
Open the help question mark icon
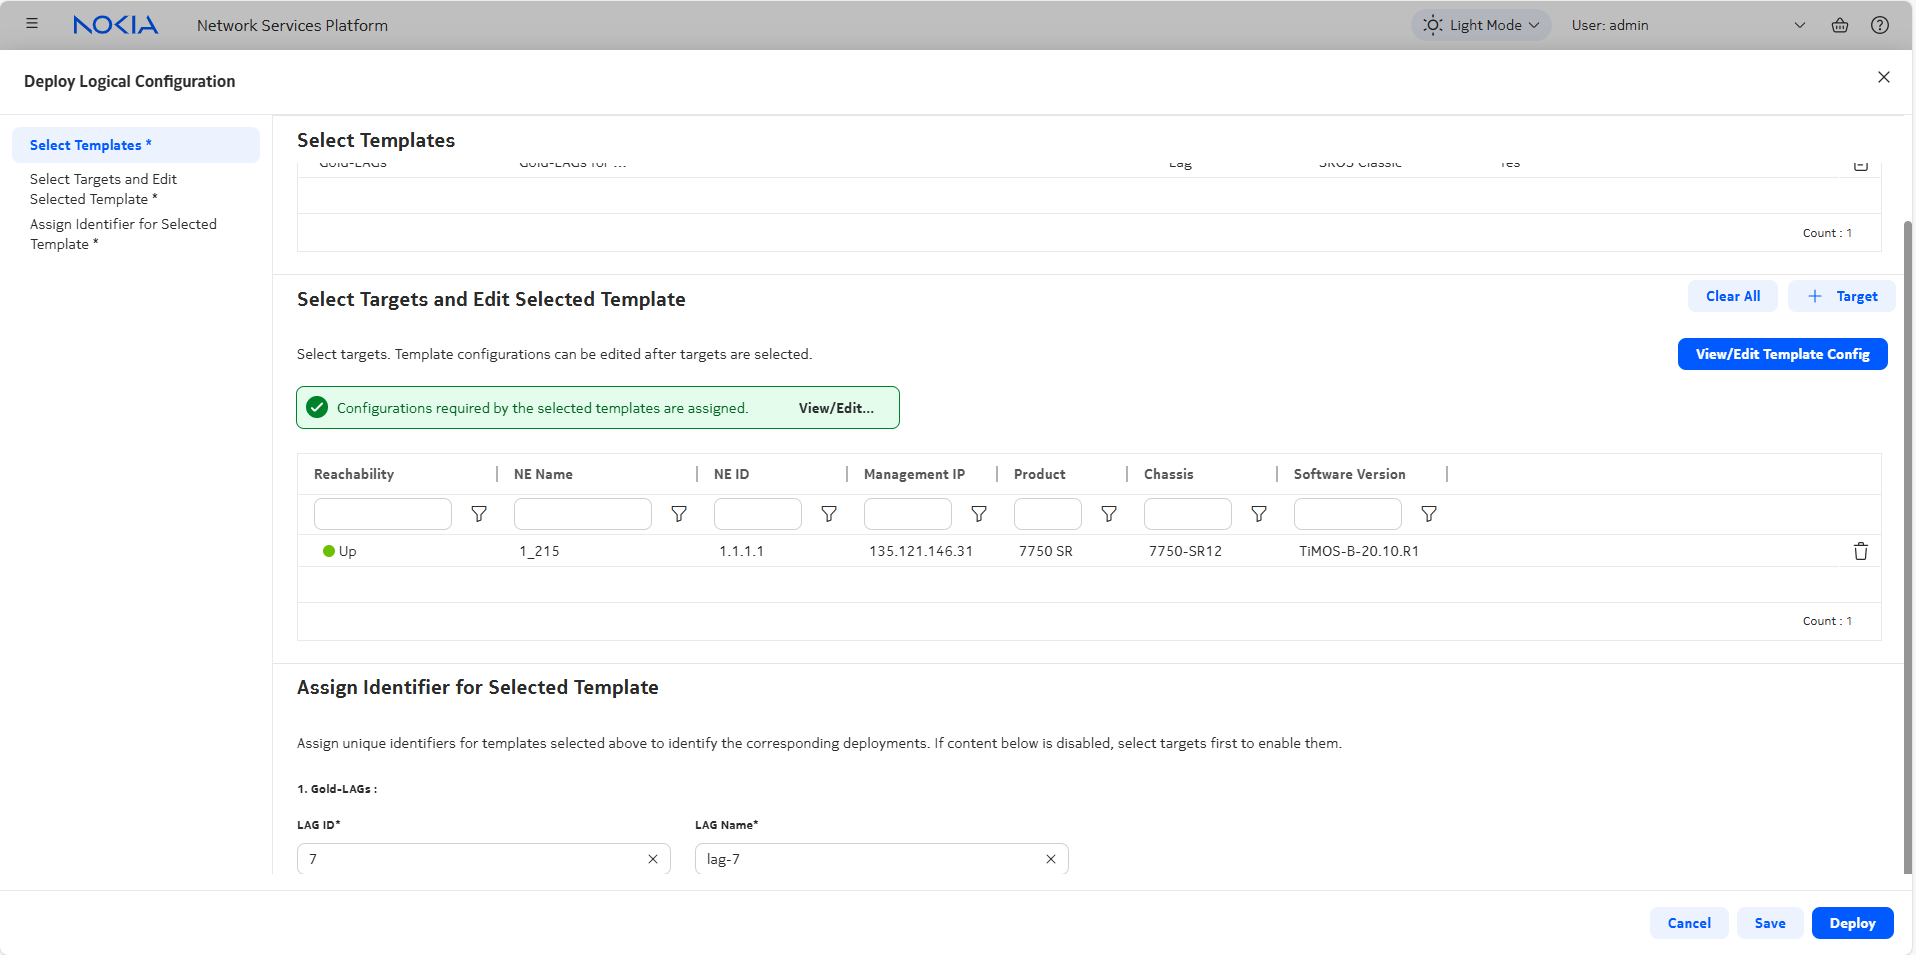pyautogui.click(x=1879, y=25)
